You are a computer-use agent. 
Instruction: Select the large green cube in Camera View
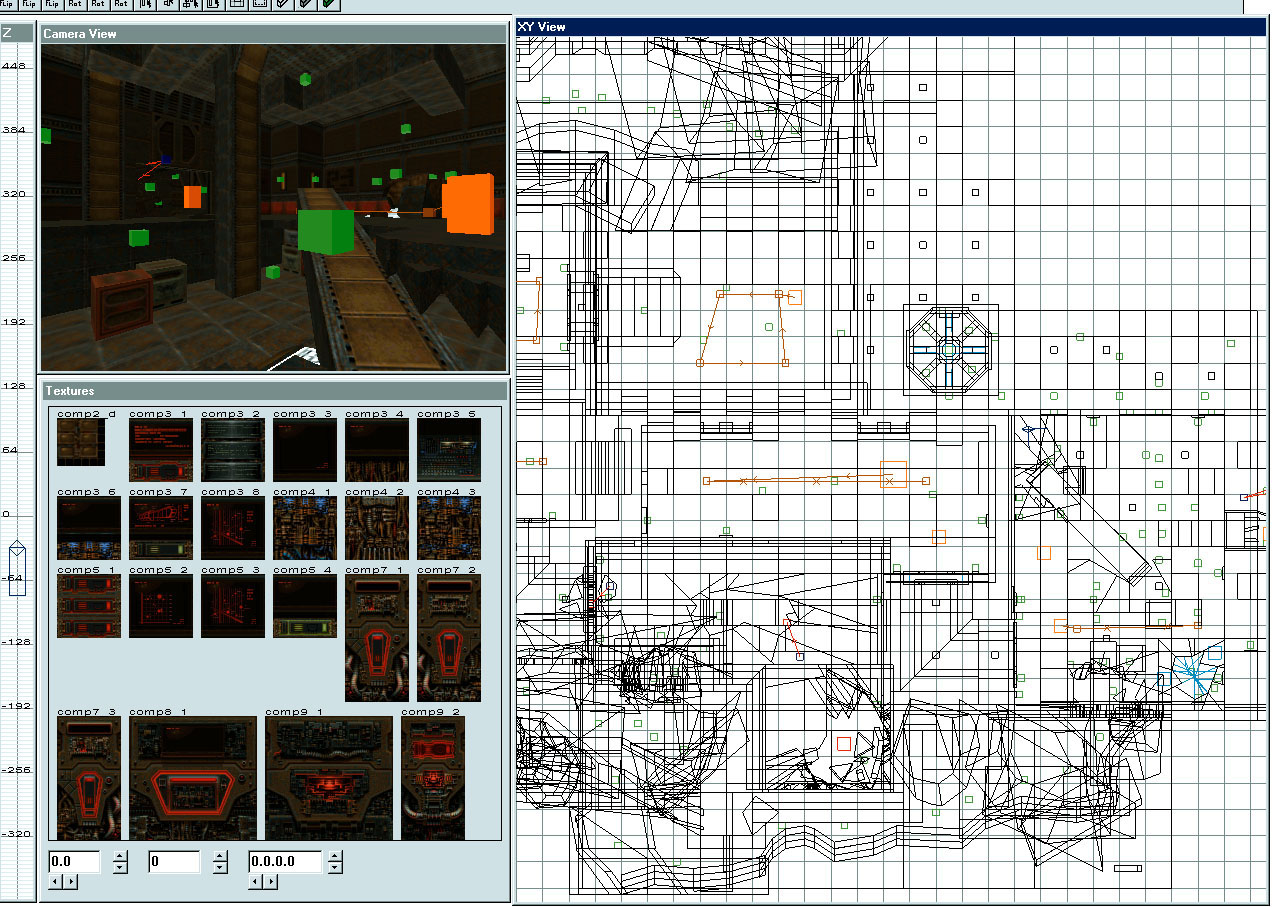point(325,231)
